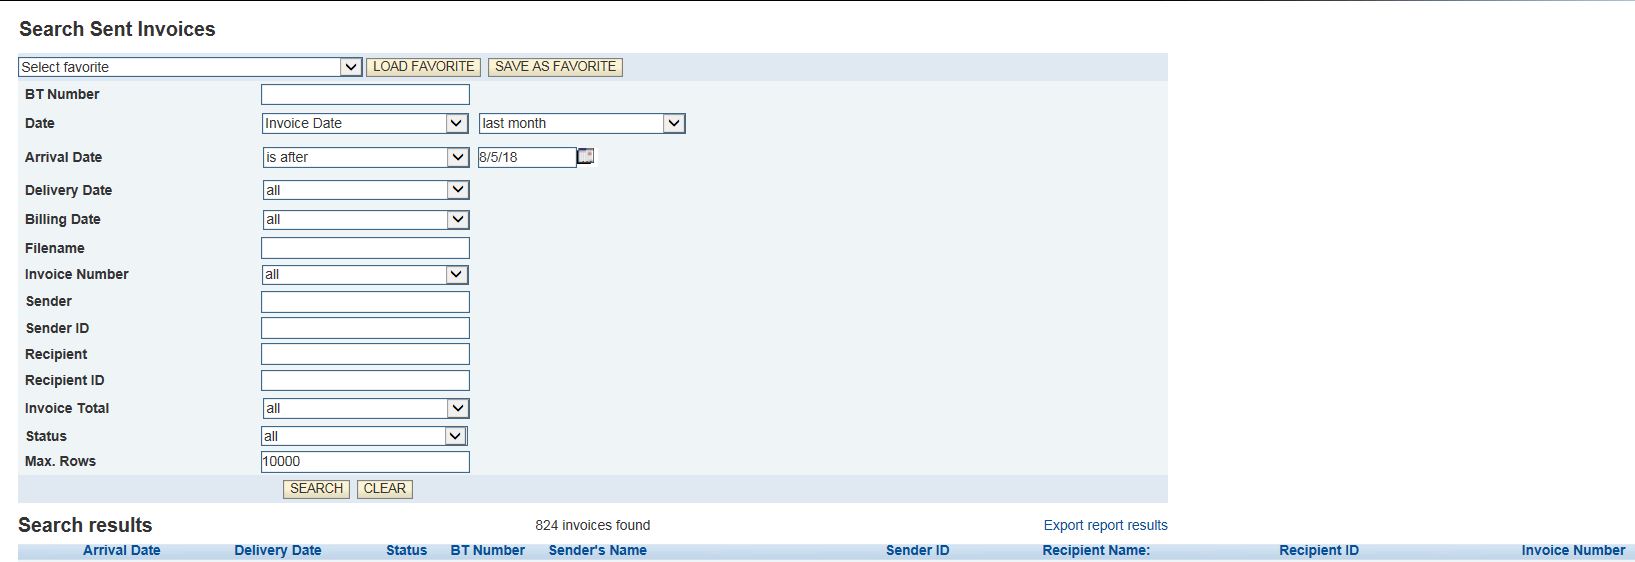Focus the Filename input field
Viewport: 1635px width, 562px height.
[x=365, y=248]
